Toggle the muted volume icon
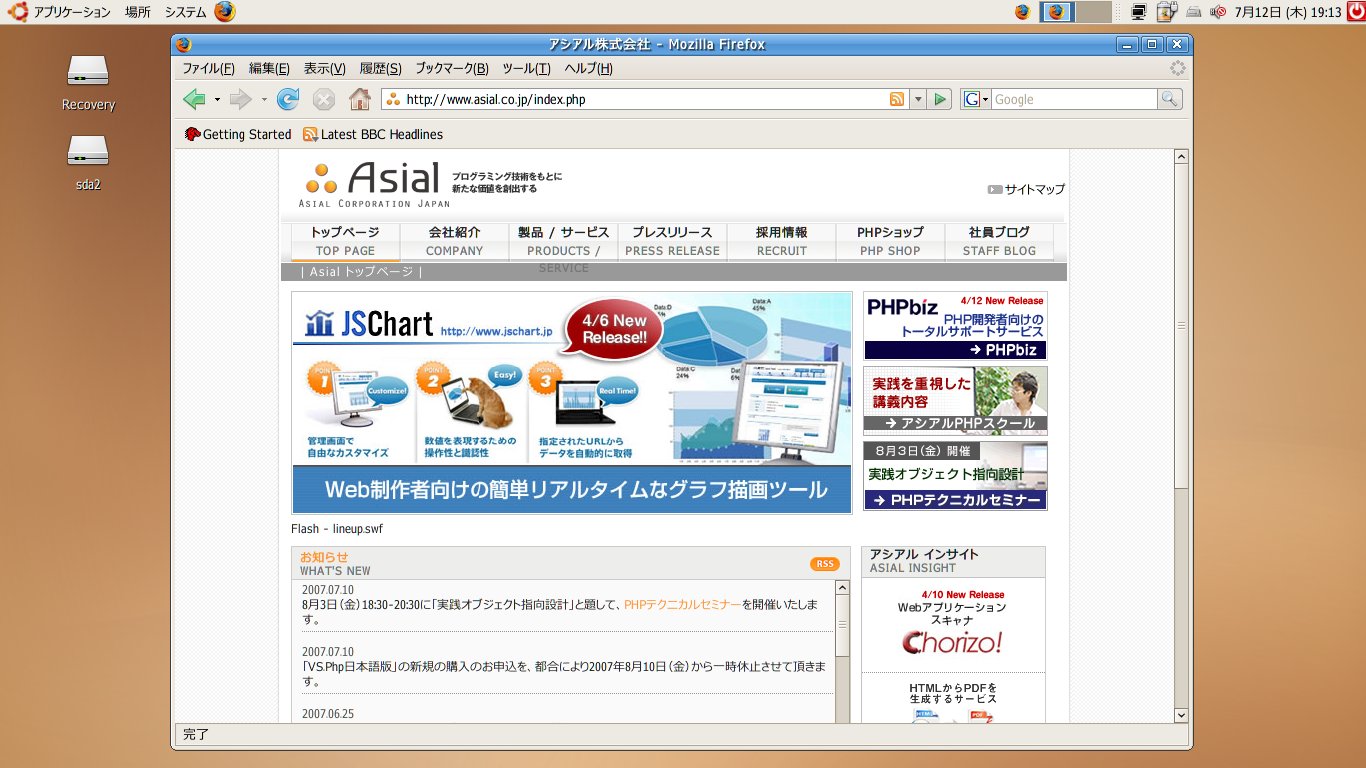Image resolution: width=1366 pixels, height=768 pixels. (x=1218, y=12)
